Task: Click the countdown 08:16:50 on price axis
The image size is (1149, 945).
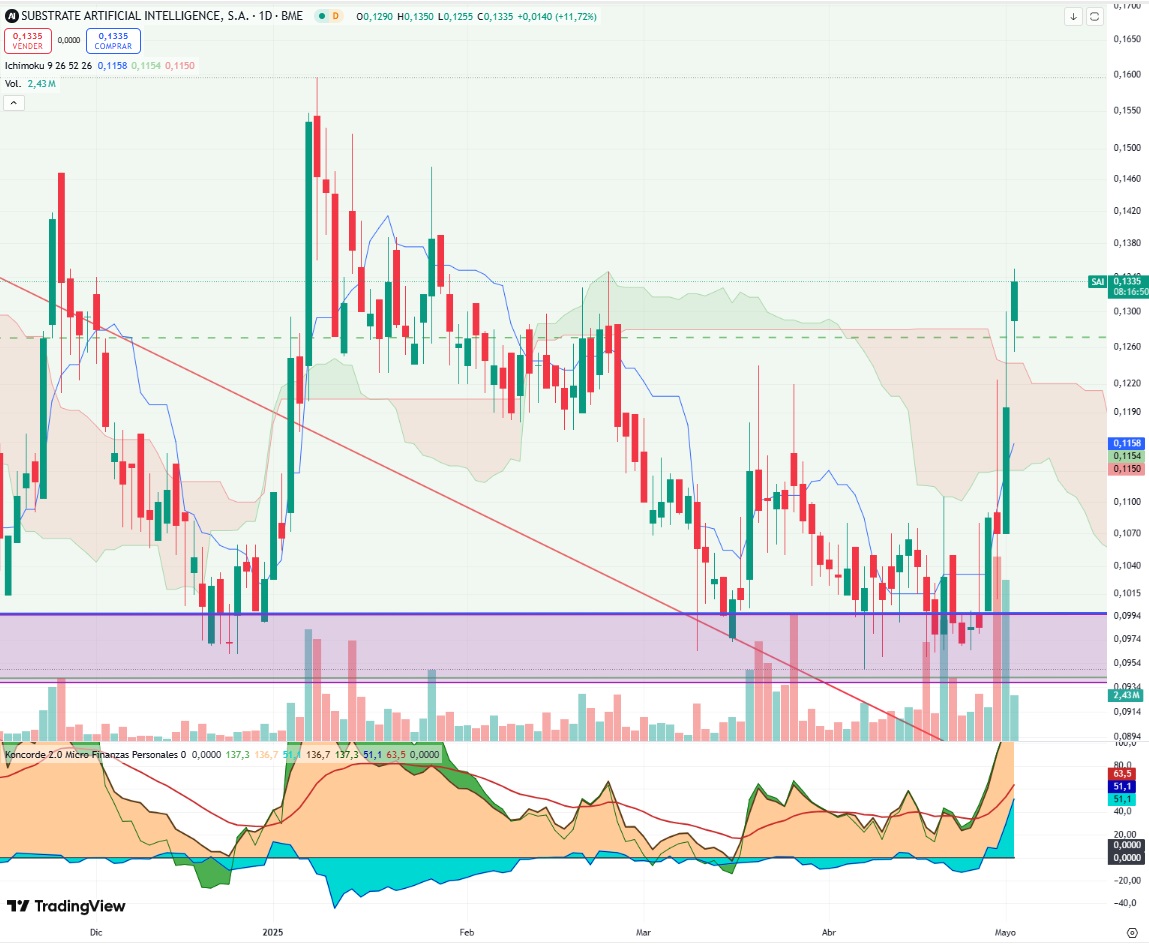Action: [x=1130, y=292]
